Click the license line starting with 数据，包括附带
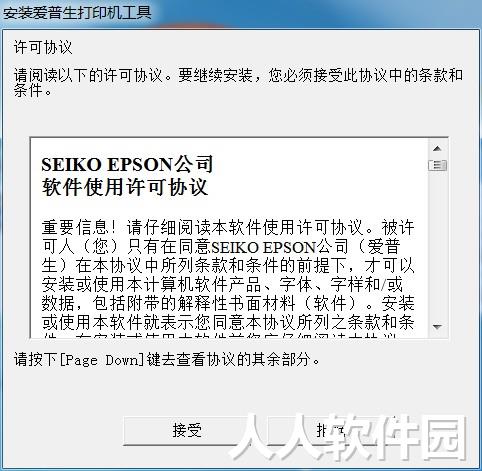Image resolution: width=482 pixels, height=471 pixels. pyautogui.click(x=228, y=303)
